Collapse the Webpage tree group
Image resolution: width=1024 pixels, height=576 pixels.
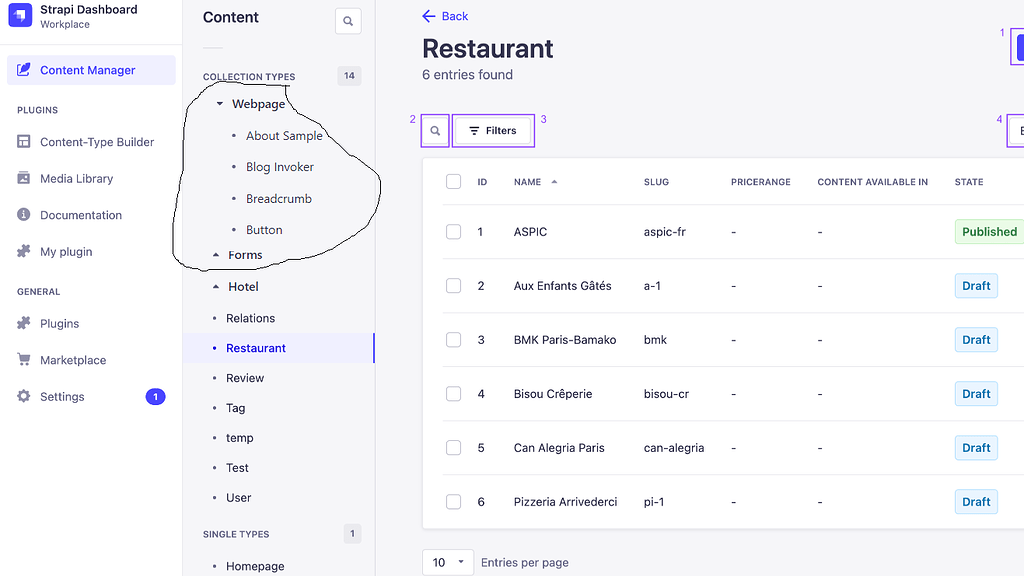(x=220, y=104)
